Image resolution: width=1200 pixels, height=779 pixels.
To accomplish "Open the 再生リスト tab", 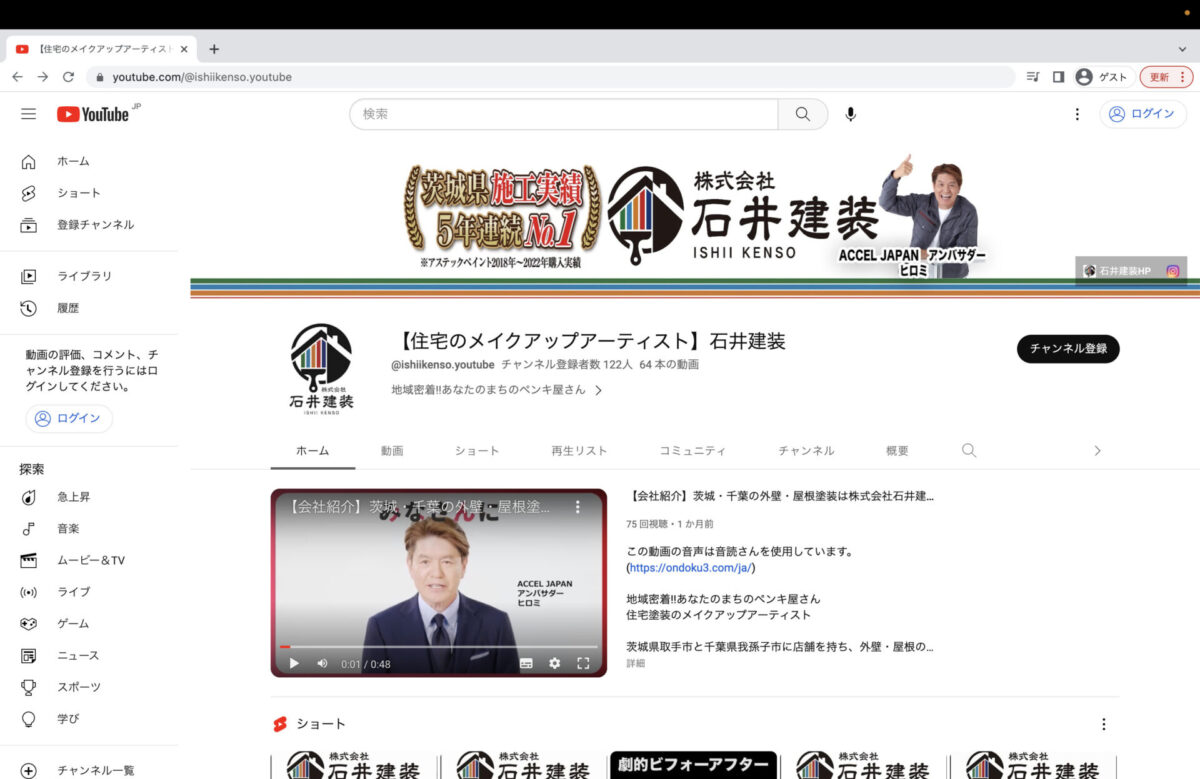I will tap(579, 451).
